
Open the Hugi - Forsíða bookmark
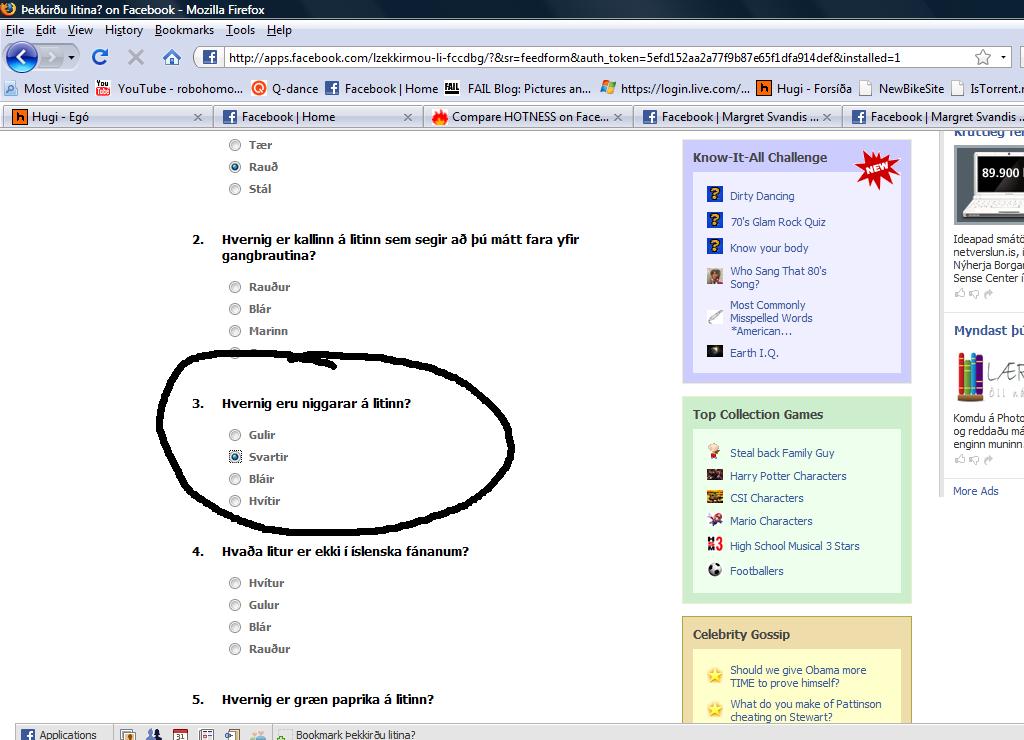coord(804,88)
